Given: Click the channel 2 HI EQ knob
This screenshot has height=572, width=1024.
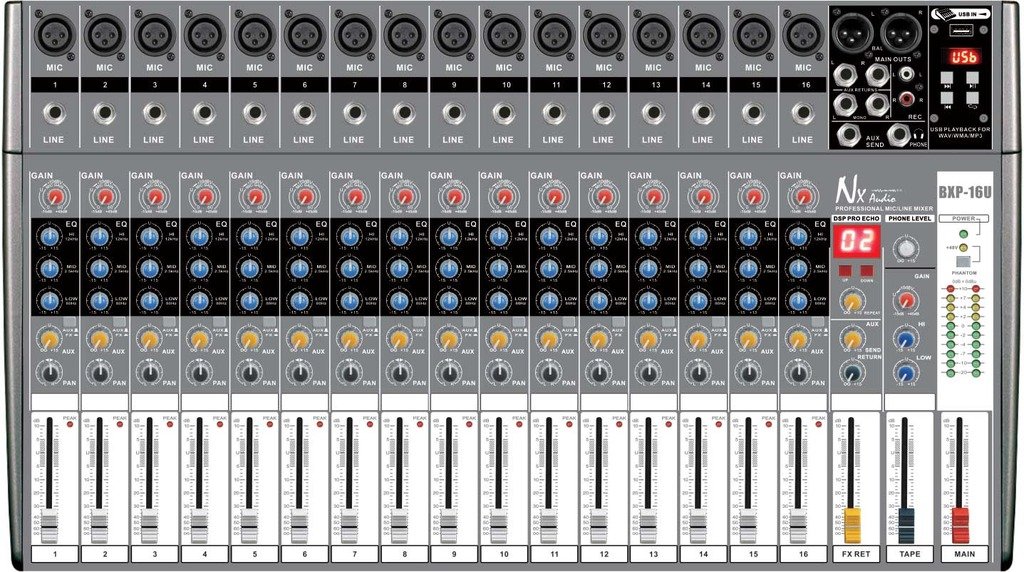Looking at the screenshot, I should click(x=99, y=237).
